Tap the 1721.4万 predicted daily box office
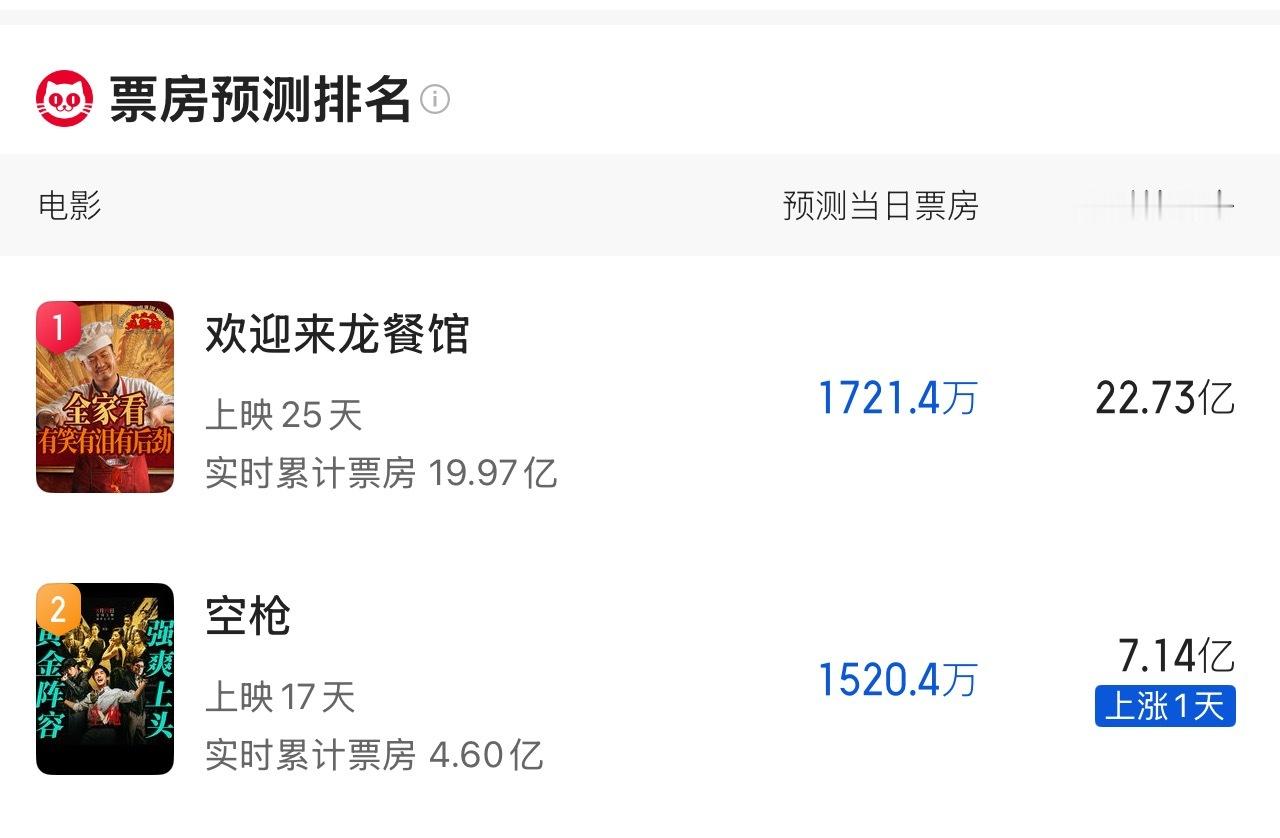 pos(897,399)
